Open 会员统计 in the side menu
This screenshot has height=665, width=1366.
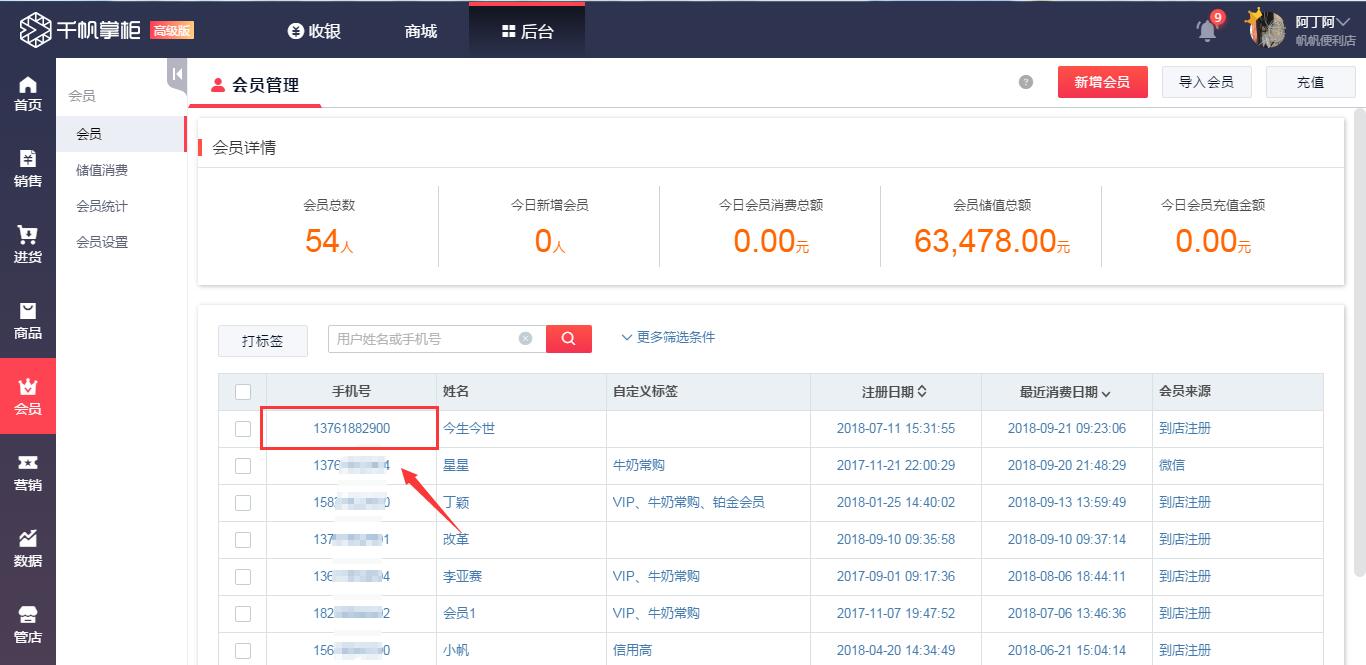point(102,206)
